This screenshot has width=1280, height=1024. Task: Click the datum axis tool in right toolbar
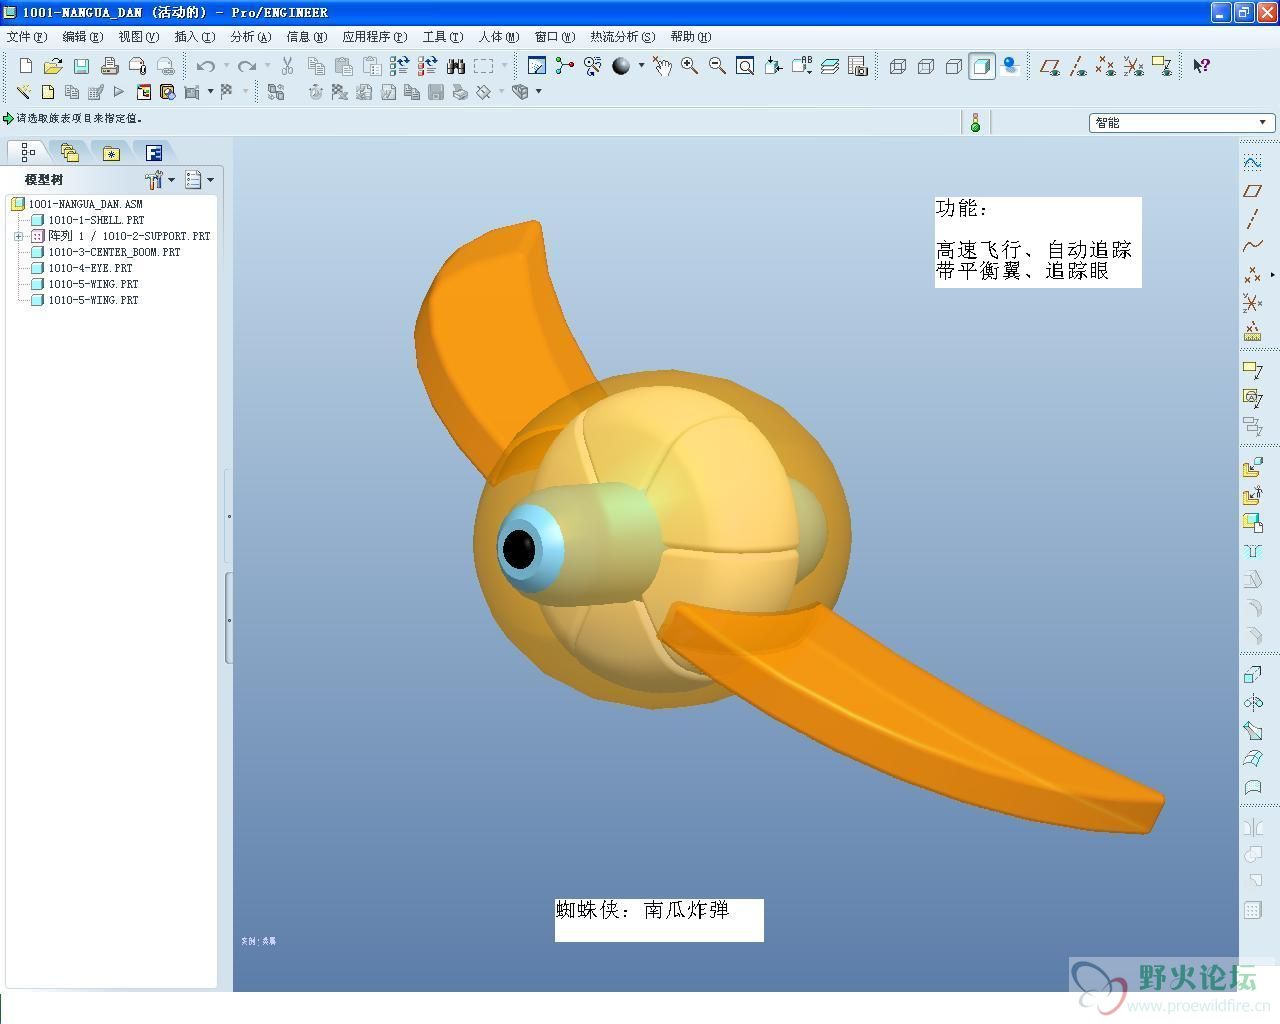click(1252, 218)
